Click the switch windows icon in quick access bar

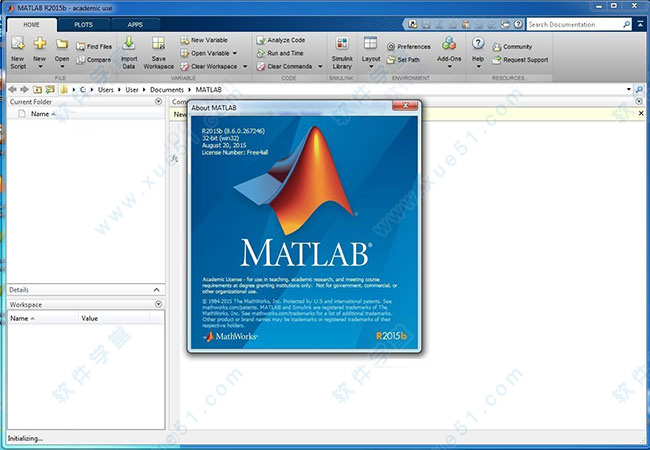point(505,24)
